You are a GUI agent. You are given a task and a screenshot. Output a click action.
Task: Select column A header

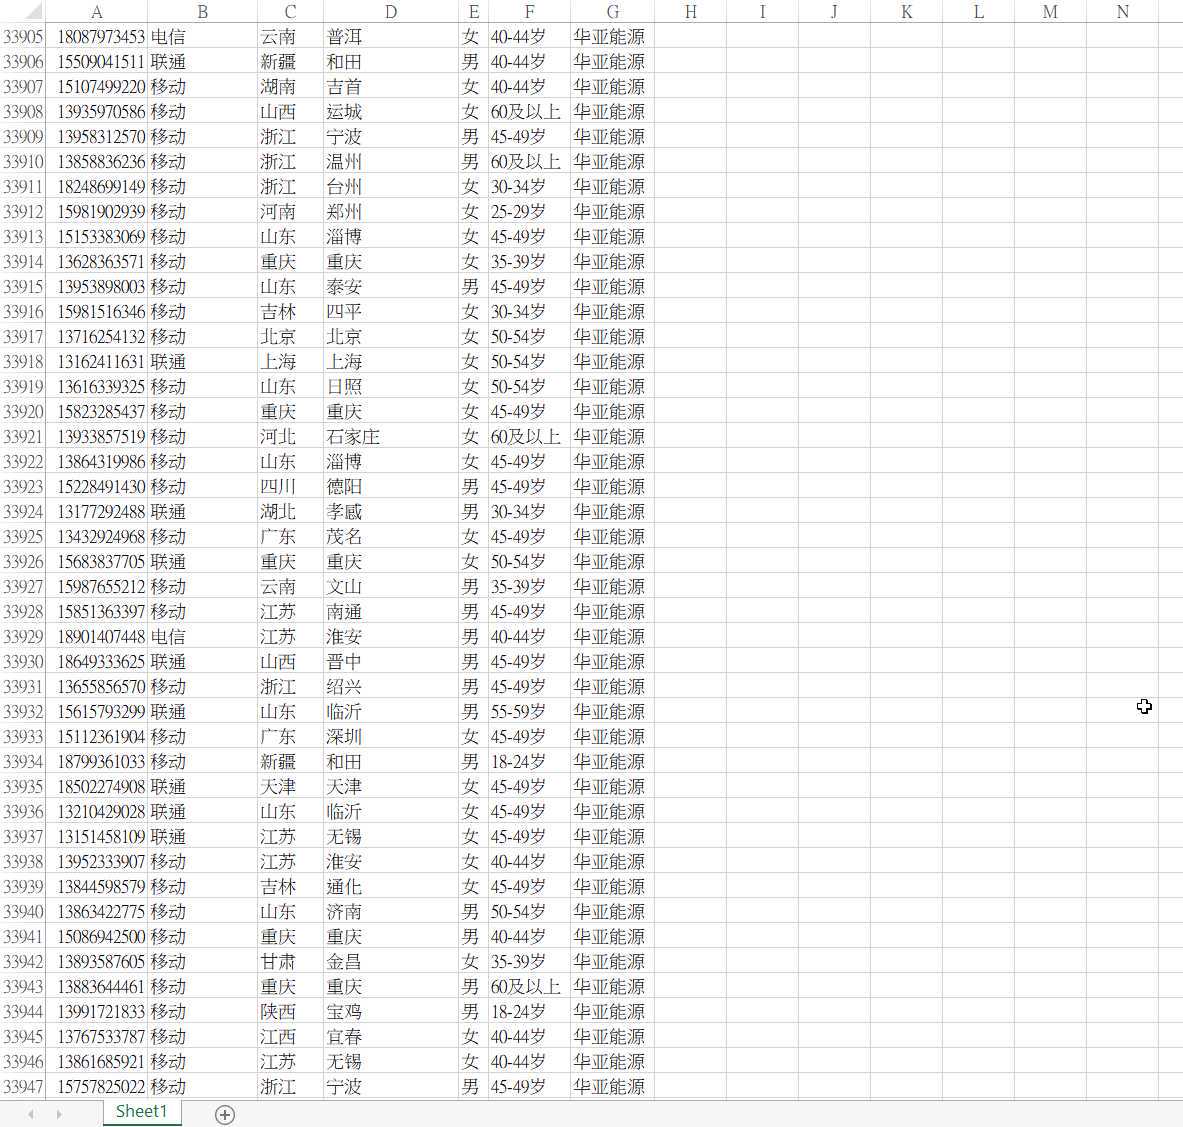tap(97, 11)
